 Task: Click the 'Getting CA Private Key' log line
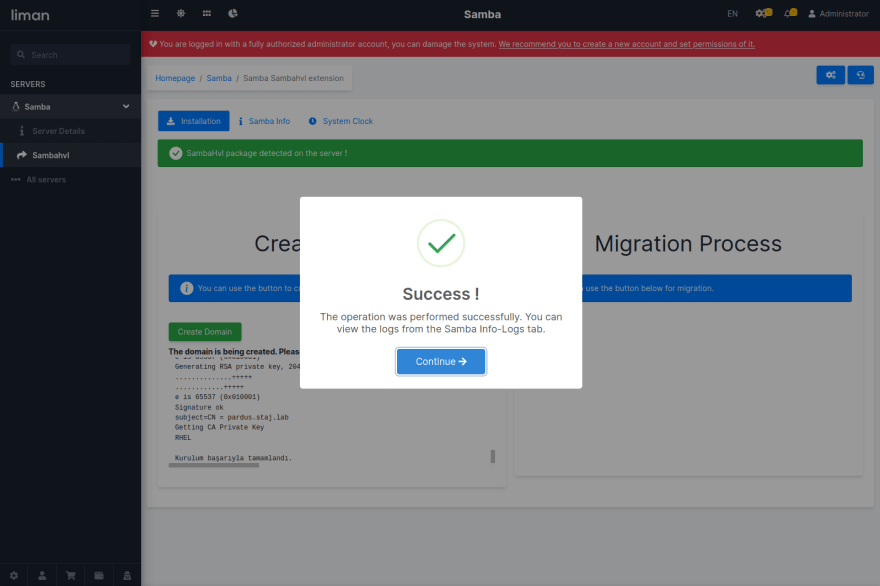point(219,428)
